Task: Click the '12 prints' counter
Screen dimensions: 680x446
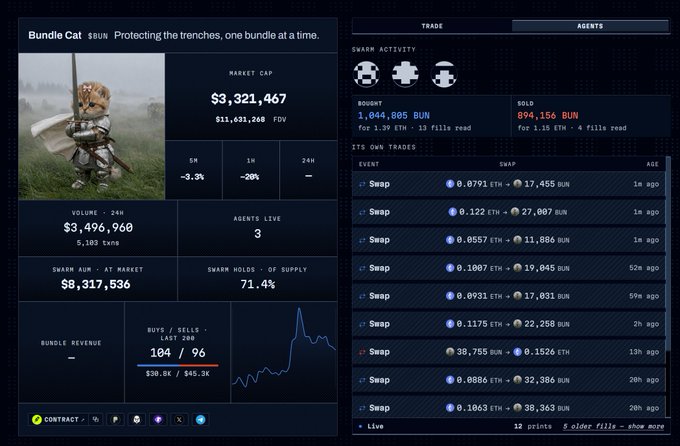Action: 533,426
